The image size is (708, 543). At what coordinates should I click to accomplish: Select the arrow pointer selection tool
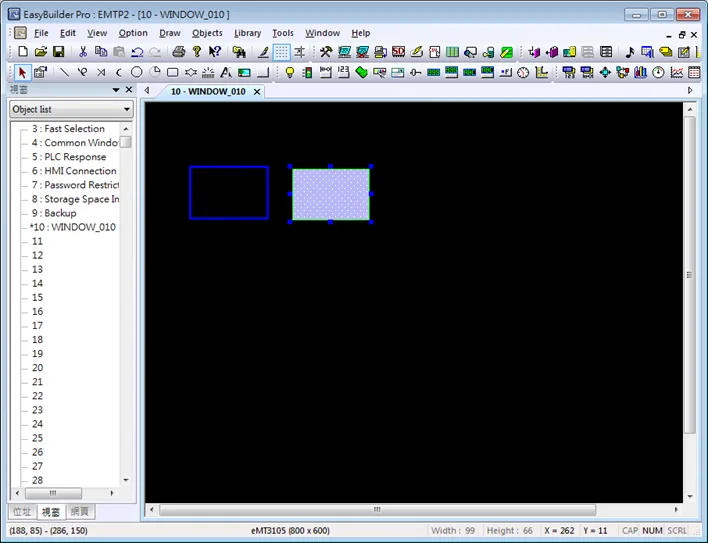pyautogui.click(x=22, y=72)
